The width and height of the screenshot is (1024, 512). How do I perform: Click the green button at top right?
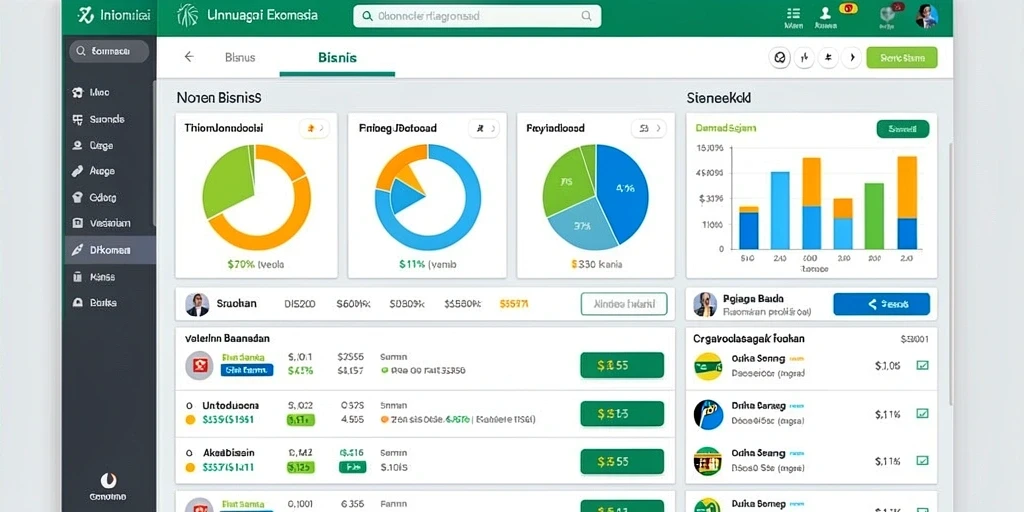(x=902, y=57)
